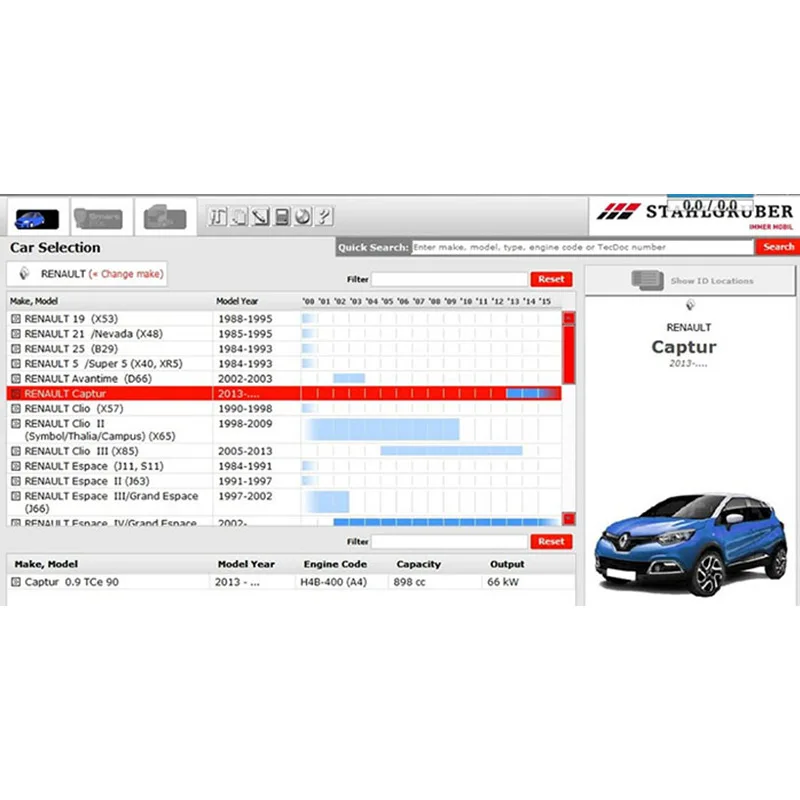The image size is (800, 800).
Task: Click the Clio III 2005-2013 timeline bar
Action: 452,451
